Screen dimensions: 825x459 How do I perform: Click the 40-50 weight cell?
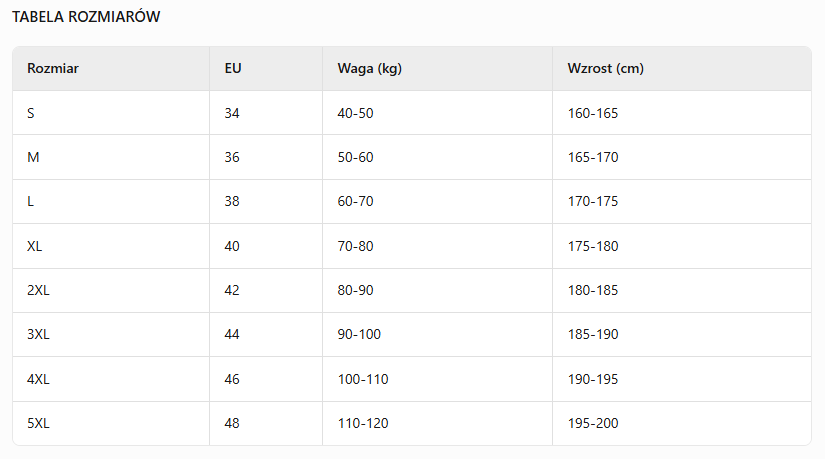coord(355,113)
